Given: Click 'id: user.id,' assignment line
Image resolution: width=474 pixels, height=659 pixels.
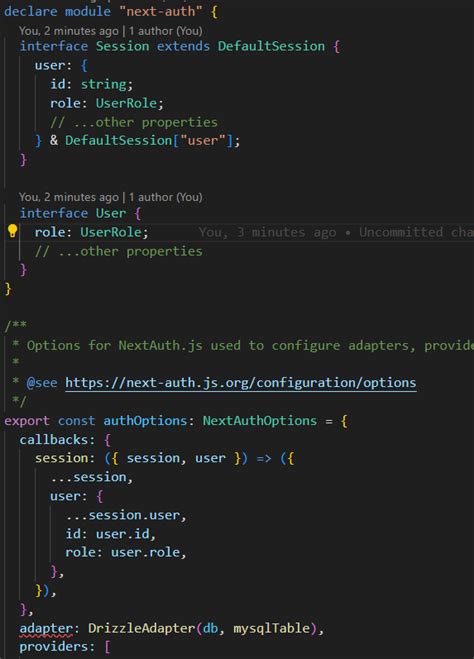Looking at the screenshot, I should [x=111, y=534].
